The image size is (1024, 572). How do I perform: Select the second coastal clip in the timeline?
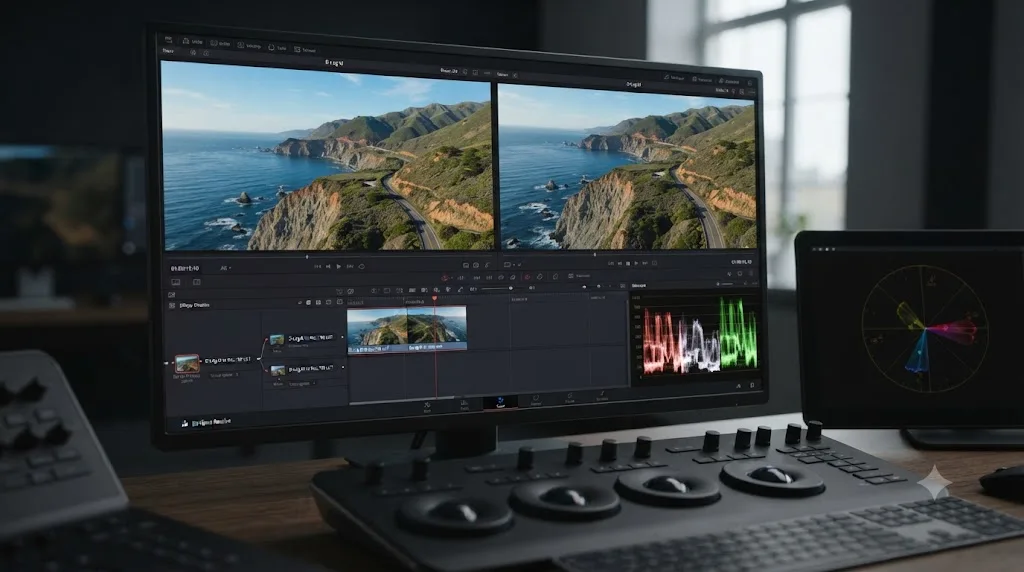pyautogui.click(x=437, y=329)
